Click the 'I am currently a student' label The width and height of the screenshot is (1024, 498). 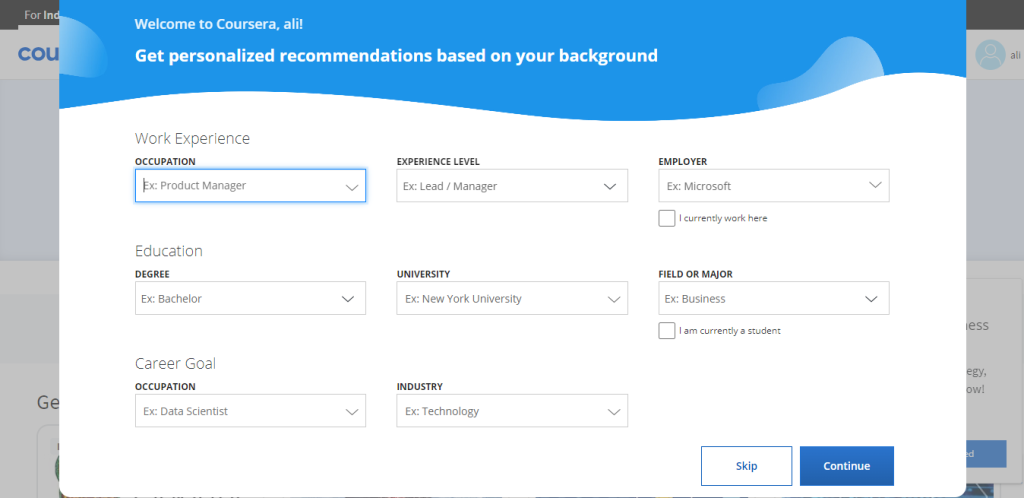(x=729, y=330)
